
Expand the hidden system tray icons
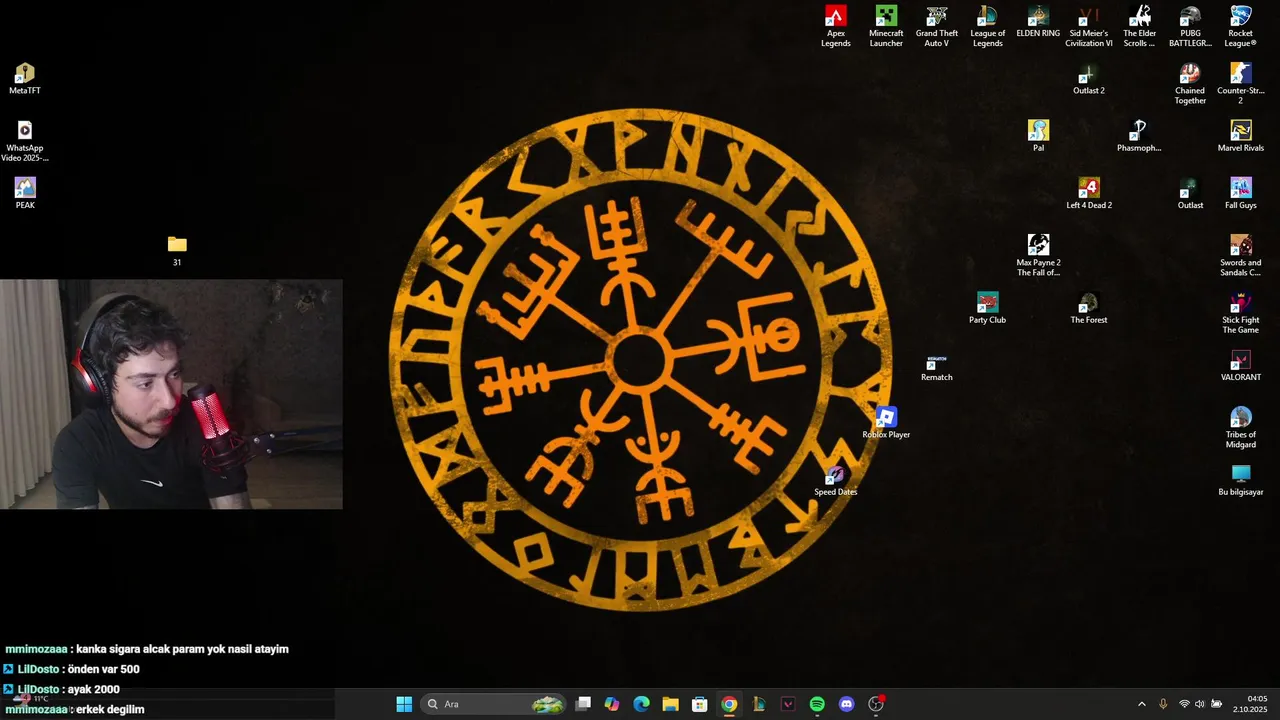[x=1142, y=704]
